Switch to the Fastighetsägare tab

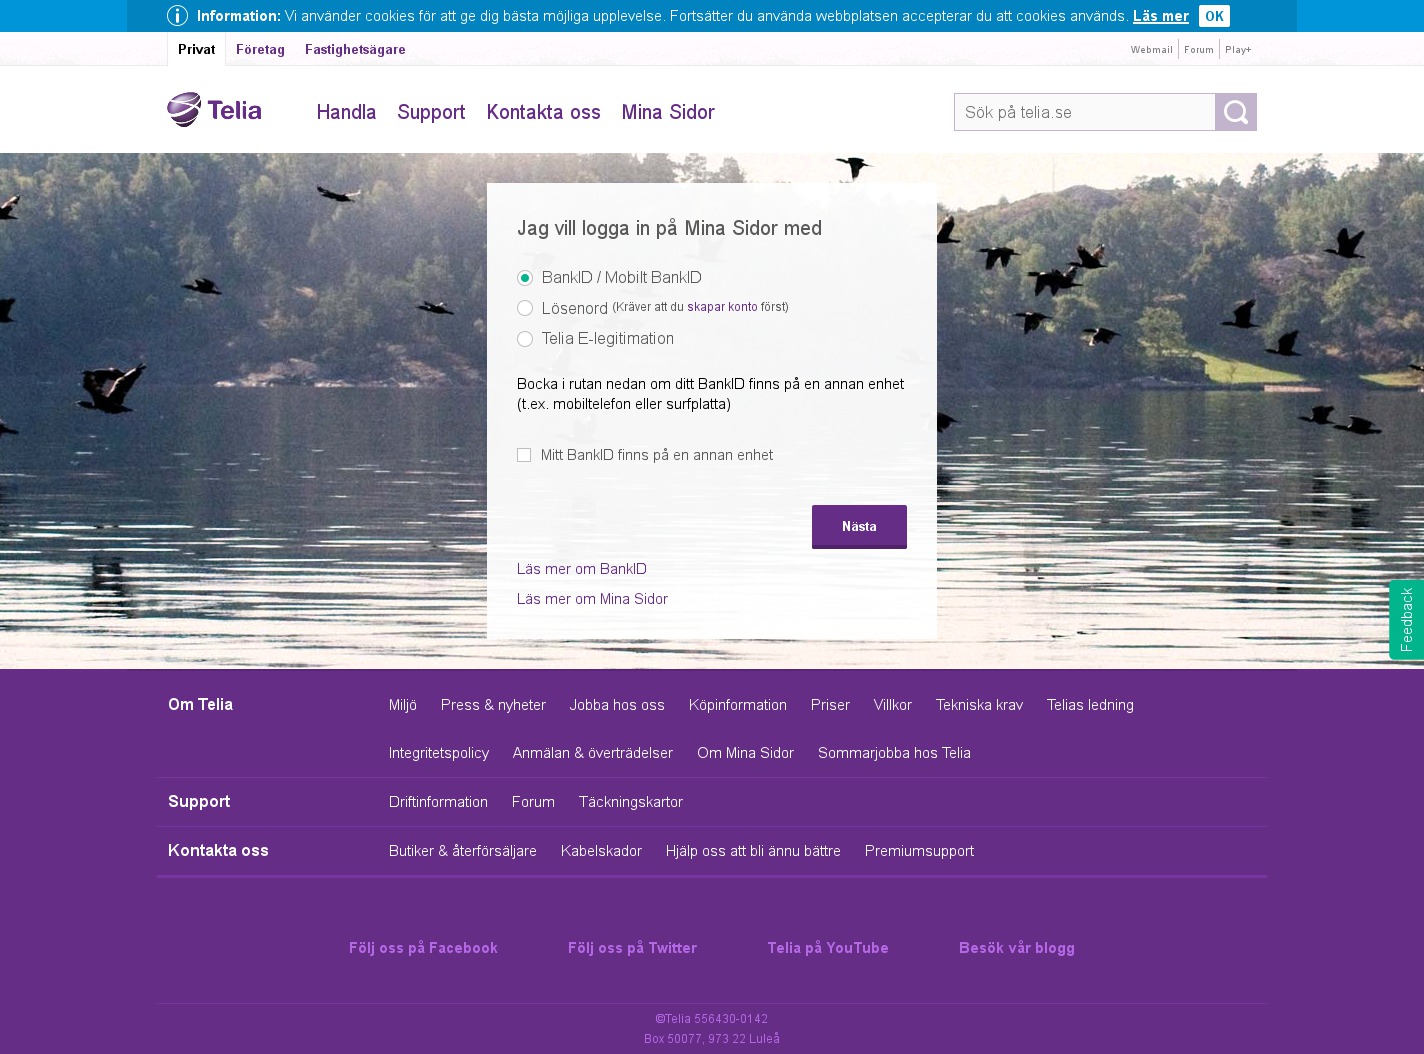(x=355, y=49)
